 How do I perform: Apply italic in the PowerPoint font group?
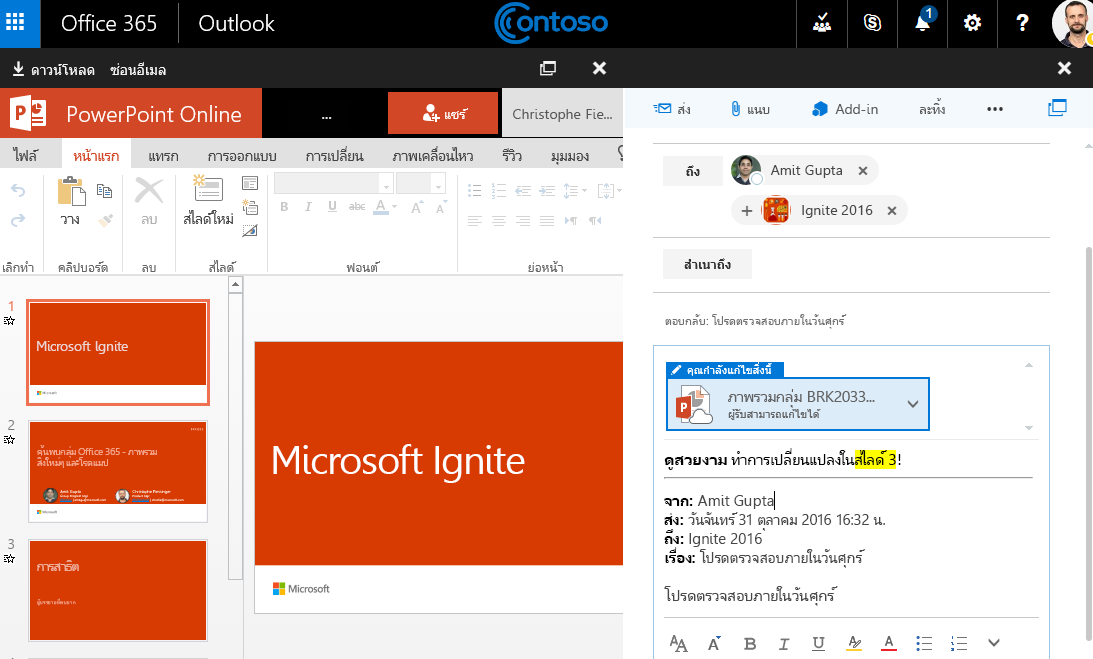[x=308, y=206]
